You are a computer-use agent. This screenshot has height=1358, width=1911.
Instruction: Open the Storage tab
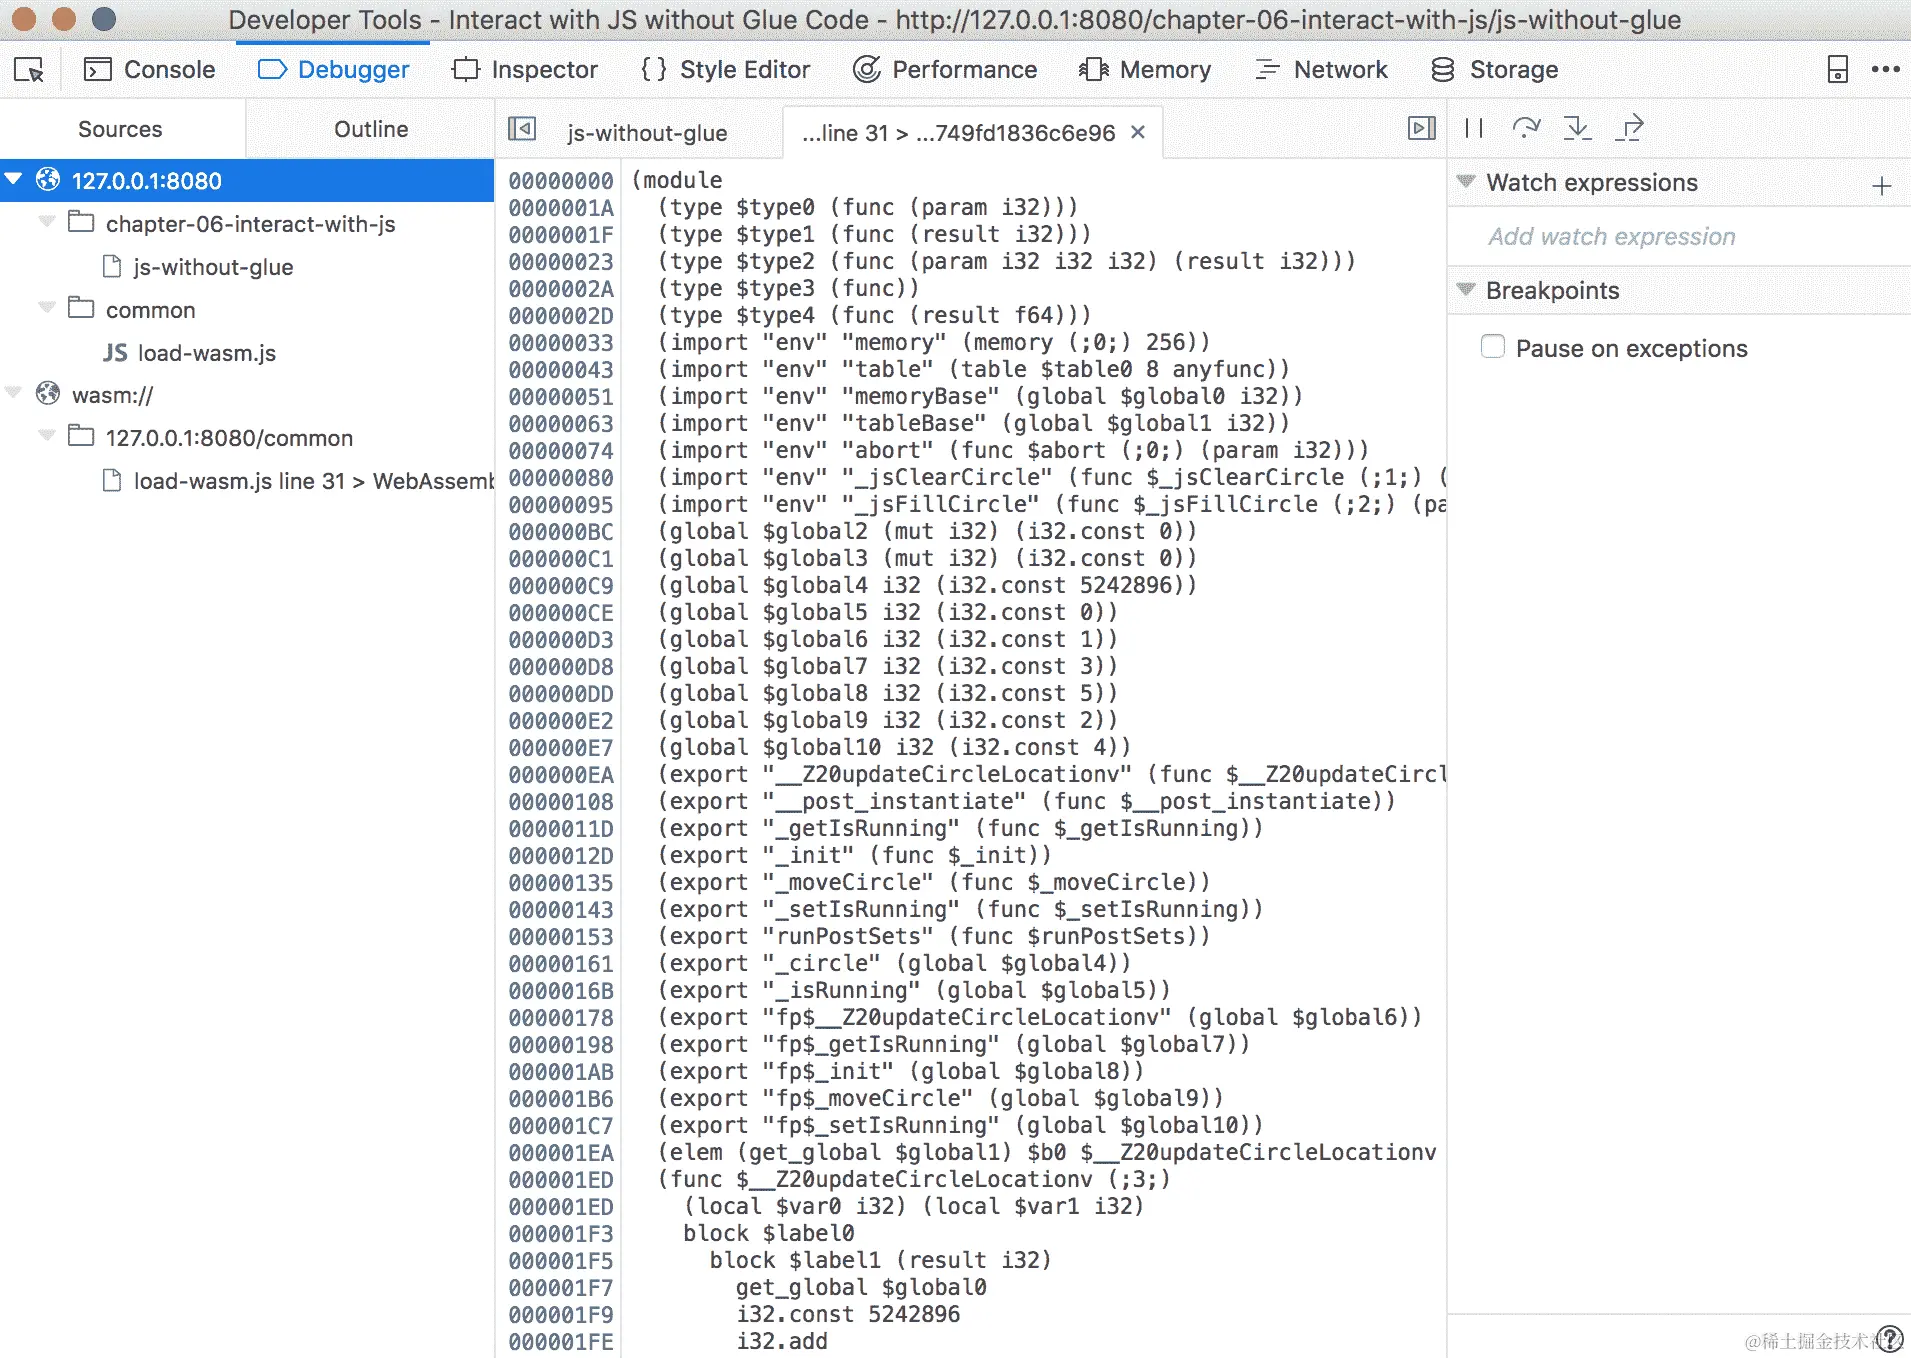tap(1495, 70)
